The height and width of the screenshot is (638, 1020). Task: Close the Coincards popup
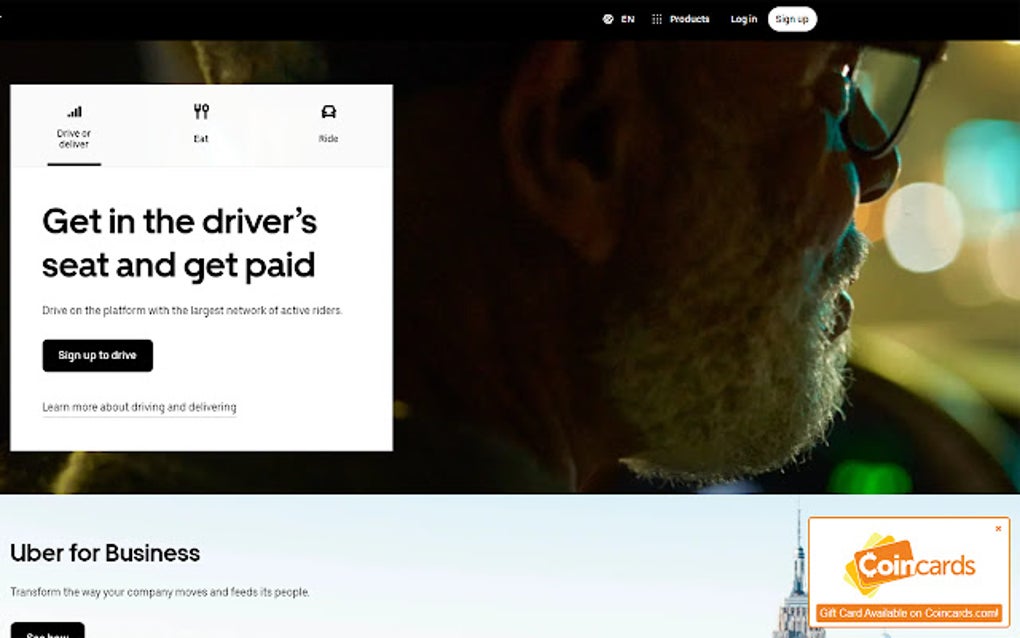pos(999,529)
